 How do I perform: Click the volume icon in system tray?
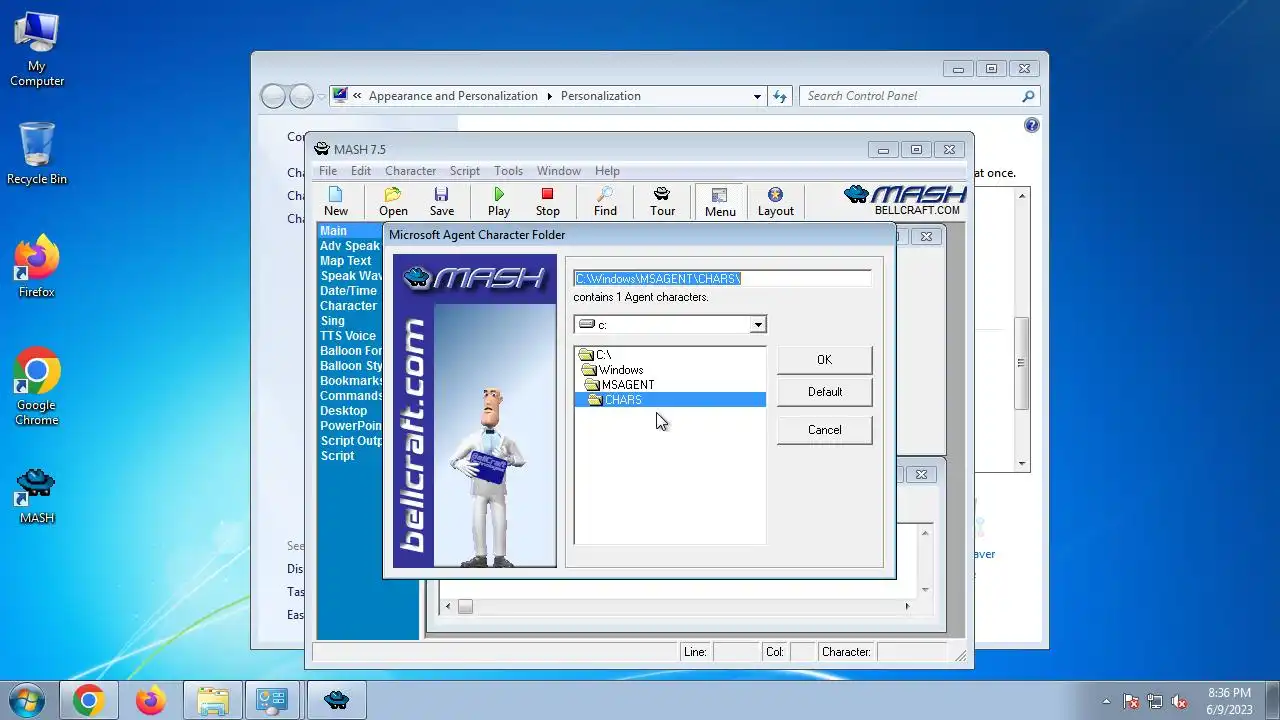click(1179, 701)
